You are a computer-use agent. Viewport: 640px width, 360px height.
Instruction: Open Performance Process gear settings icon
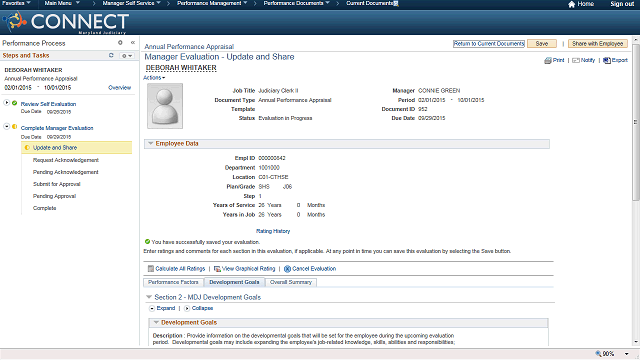point(120,42)
